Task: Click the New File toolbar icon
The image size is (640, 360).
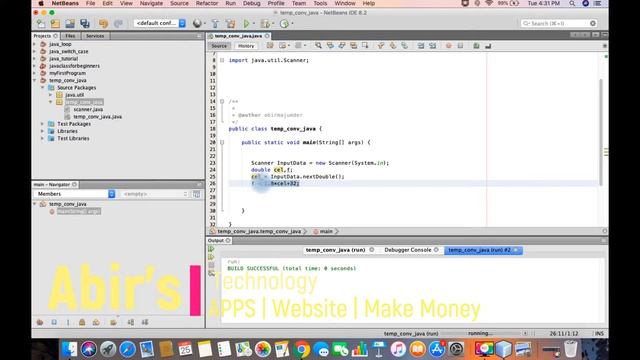Action: pos(41,24)
